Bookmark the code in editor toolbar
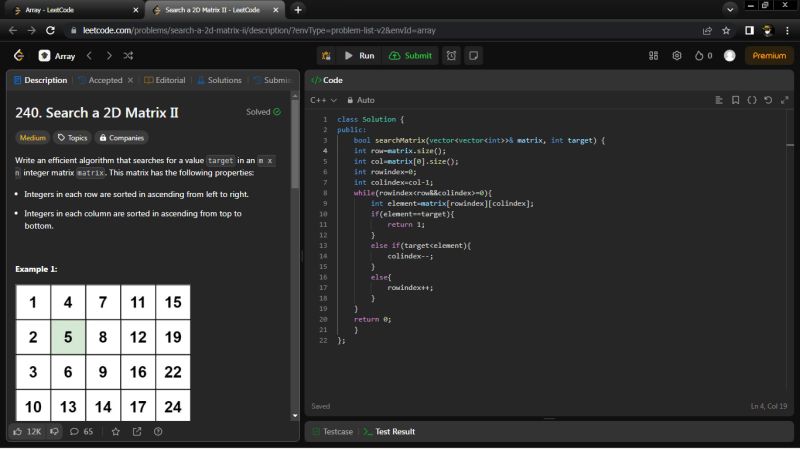 pyautogui.click(x=735, y=100)
